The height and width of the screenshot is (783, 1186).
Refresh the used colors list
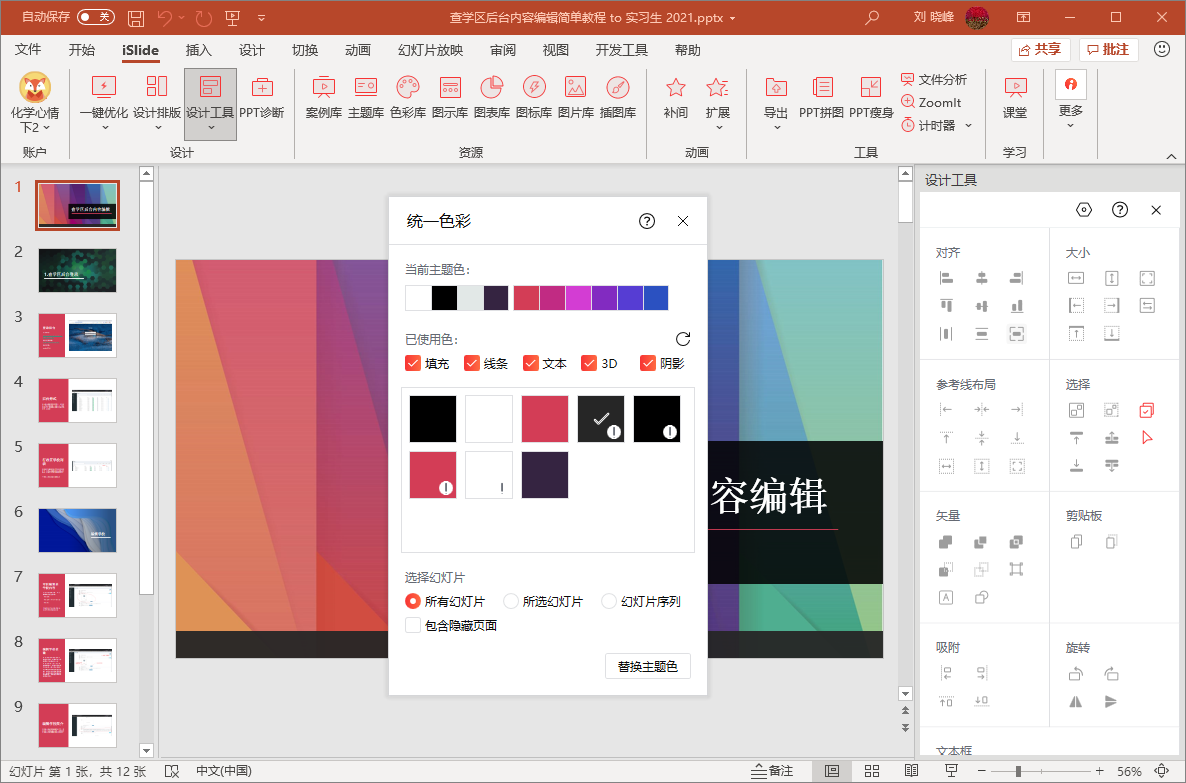tap(683, 338)
